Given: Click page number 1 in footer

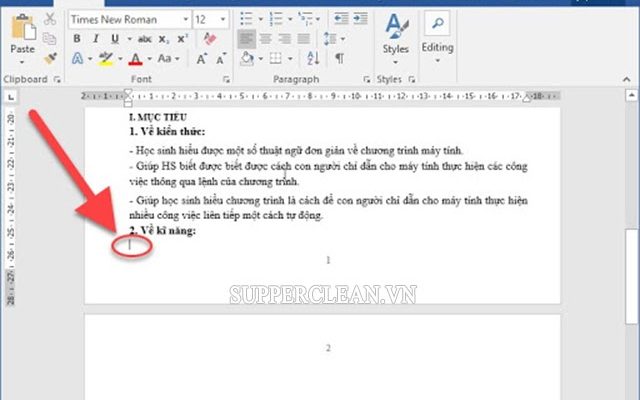Looking at the screenshot, I should tap(328, 260).
